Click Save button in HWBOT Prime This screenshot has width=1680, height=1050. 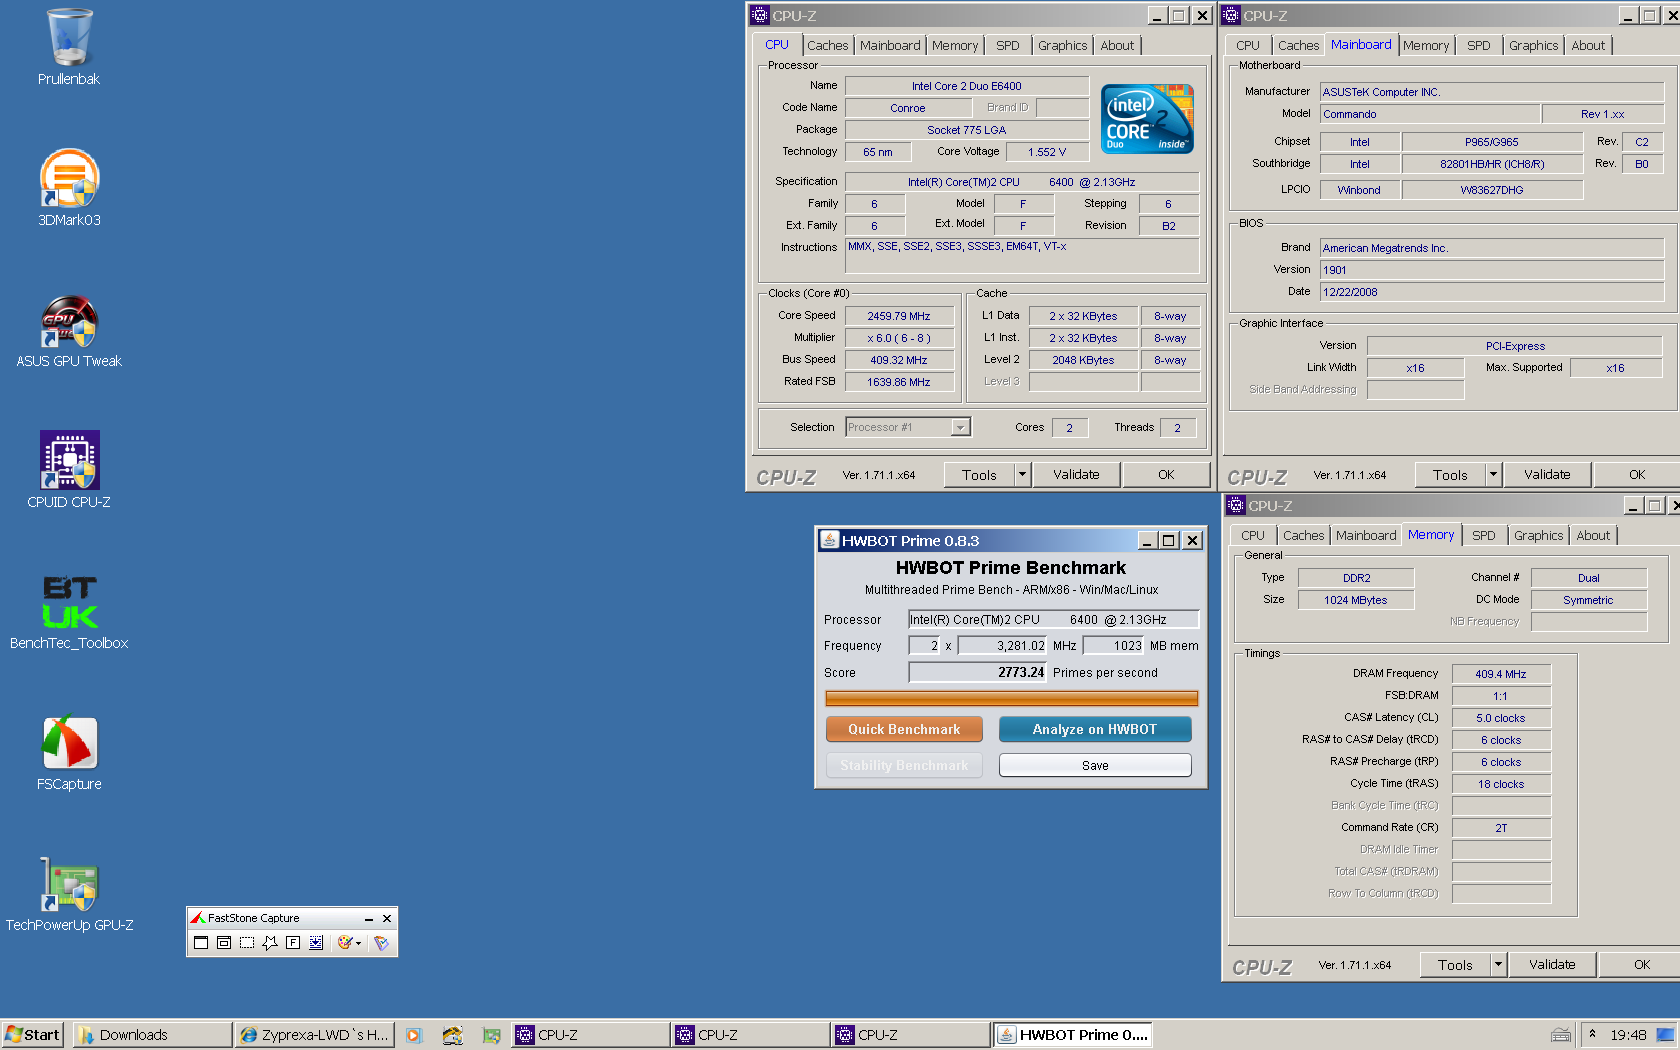click(x=1095, y=765)
